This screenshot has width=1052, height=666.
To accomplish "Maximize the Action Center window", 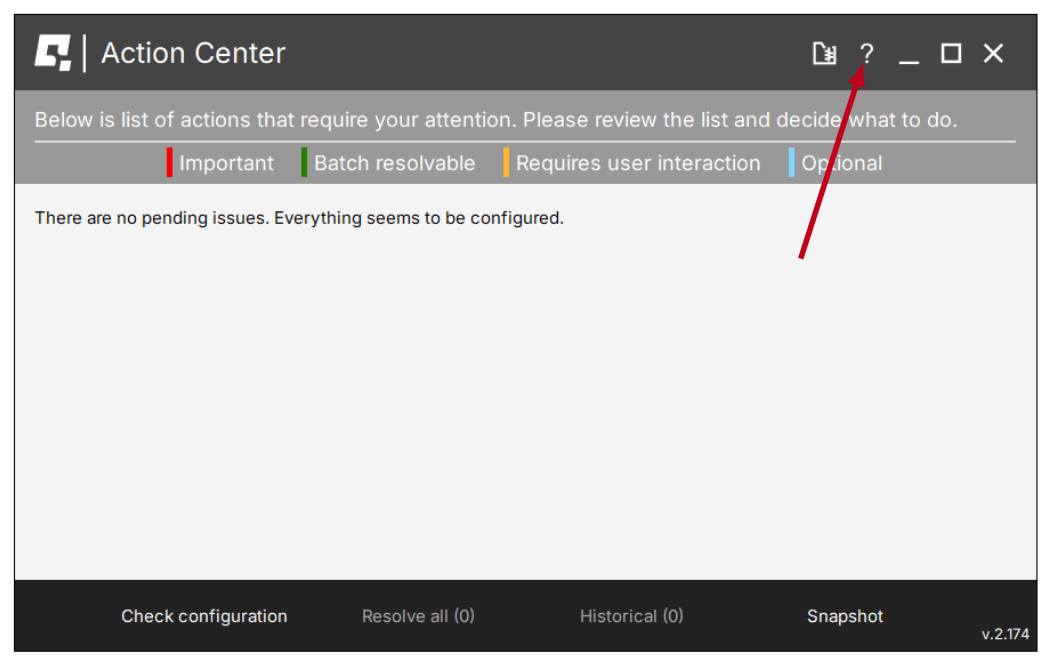I will tap(951, 54).
